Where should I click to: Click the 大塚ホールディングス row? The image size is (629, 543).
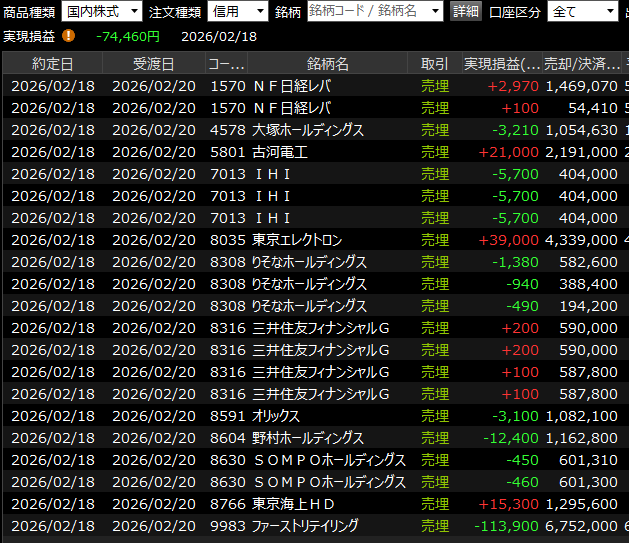tap(300, 130)
